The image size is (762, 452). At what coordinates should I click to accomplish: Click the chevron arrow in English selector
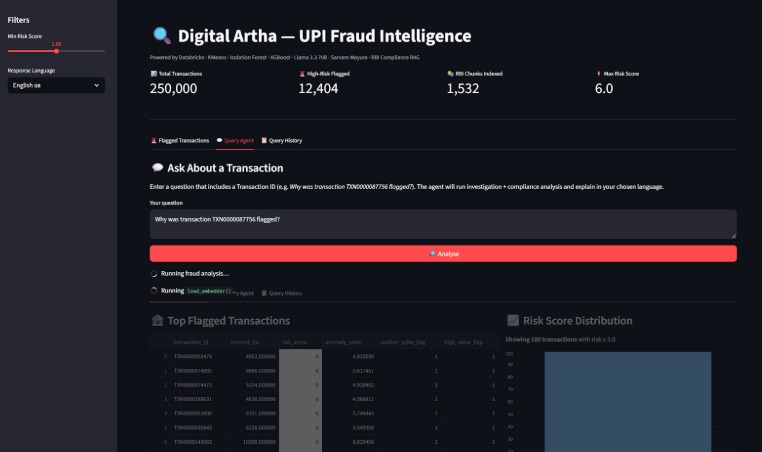click(96, 85)
